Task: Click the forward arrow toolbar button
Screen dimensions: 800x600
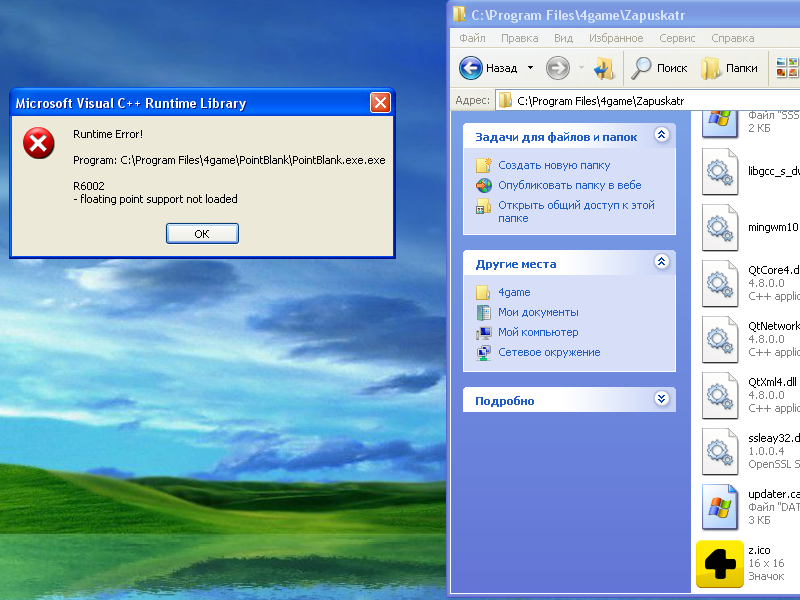Action: pos(558,68)
